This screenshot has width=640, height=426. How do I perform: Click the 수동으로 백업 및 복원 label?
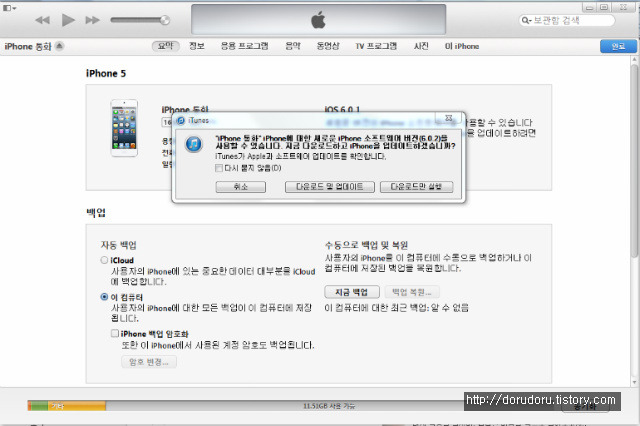coord(366,245)
